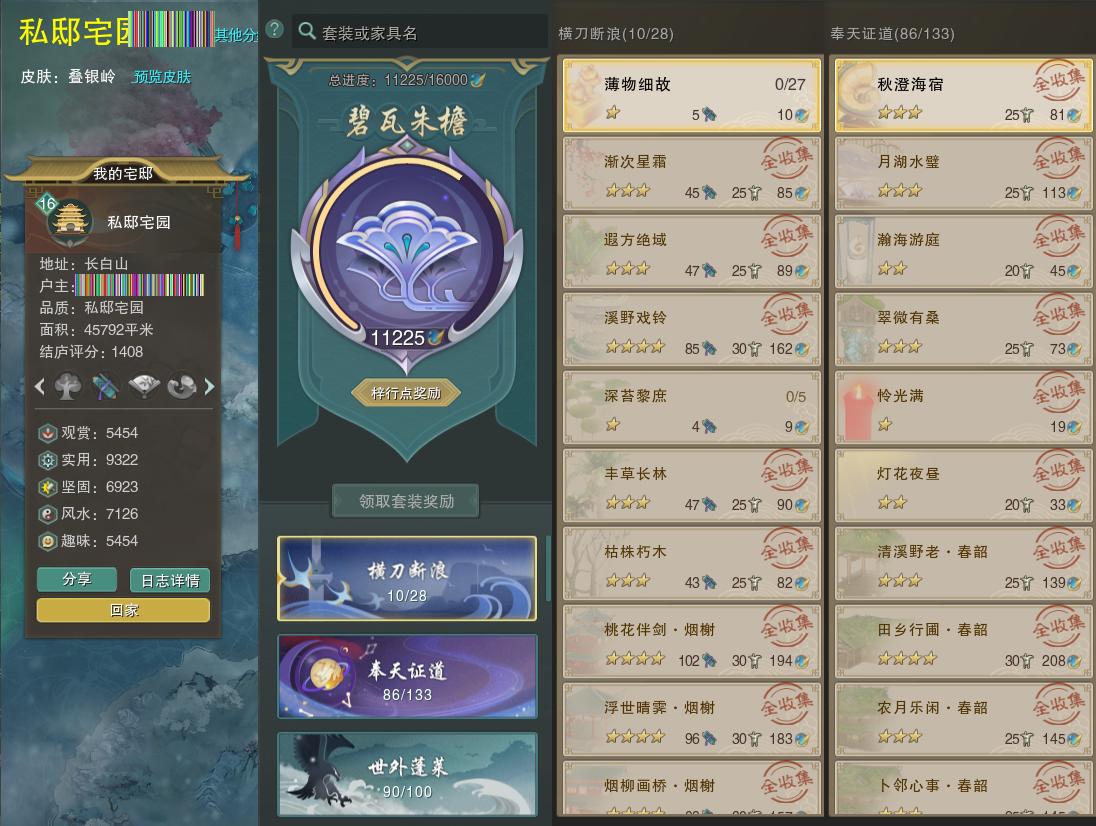1096x826 pixels.
Task: Open the 奉天证道 86/133 set tab
Action: (407, 676)
